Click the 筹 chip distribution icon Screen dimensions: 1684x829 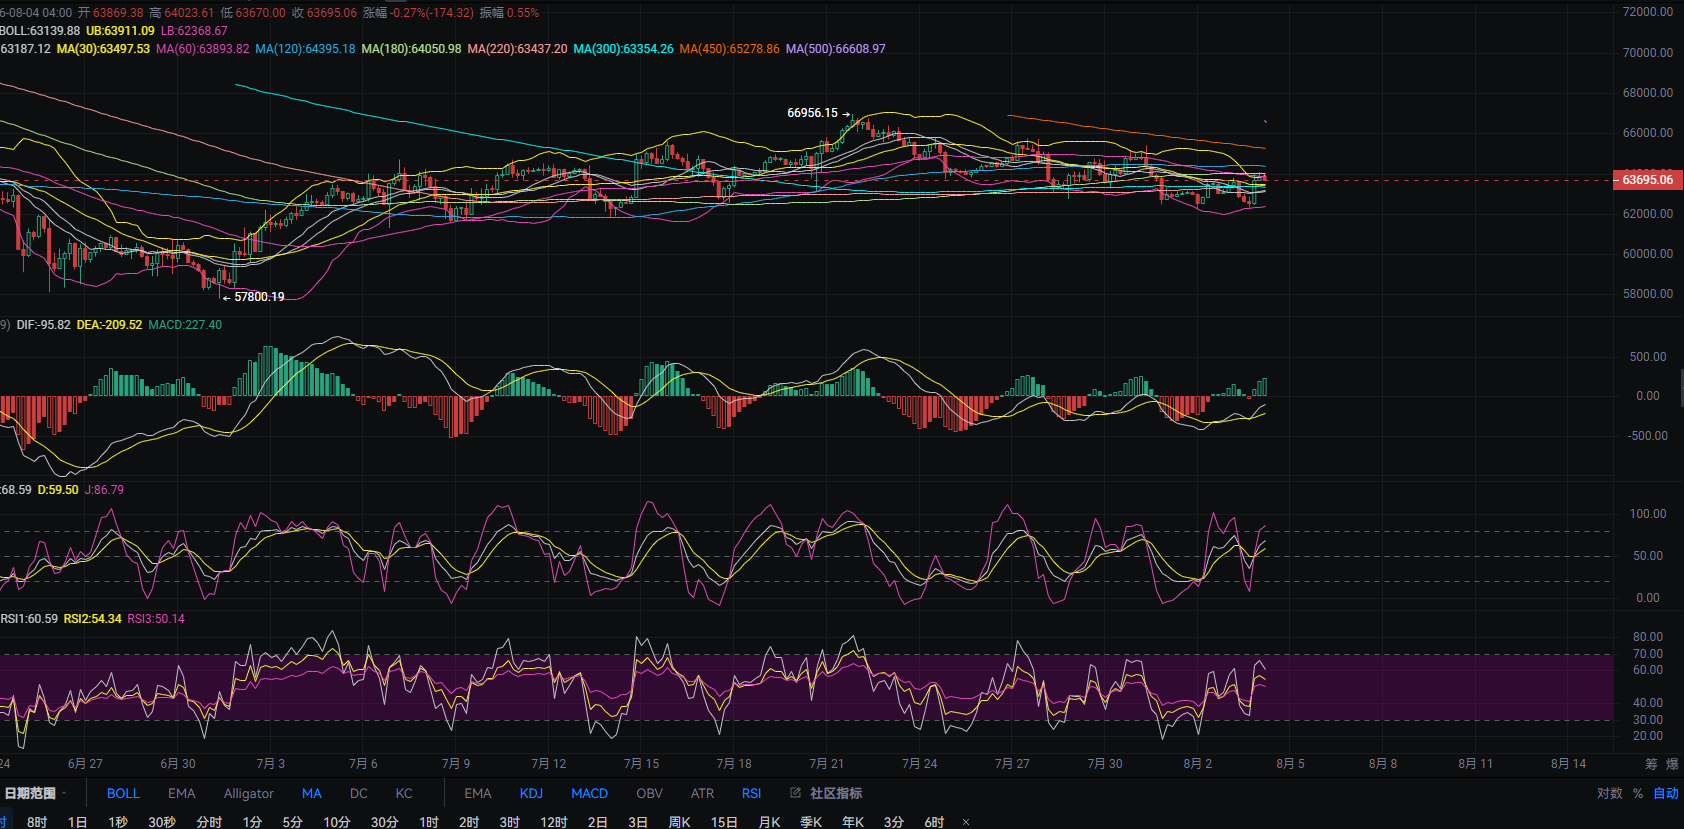(1651, 763)
